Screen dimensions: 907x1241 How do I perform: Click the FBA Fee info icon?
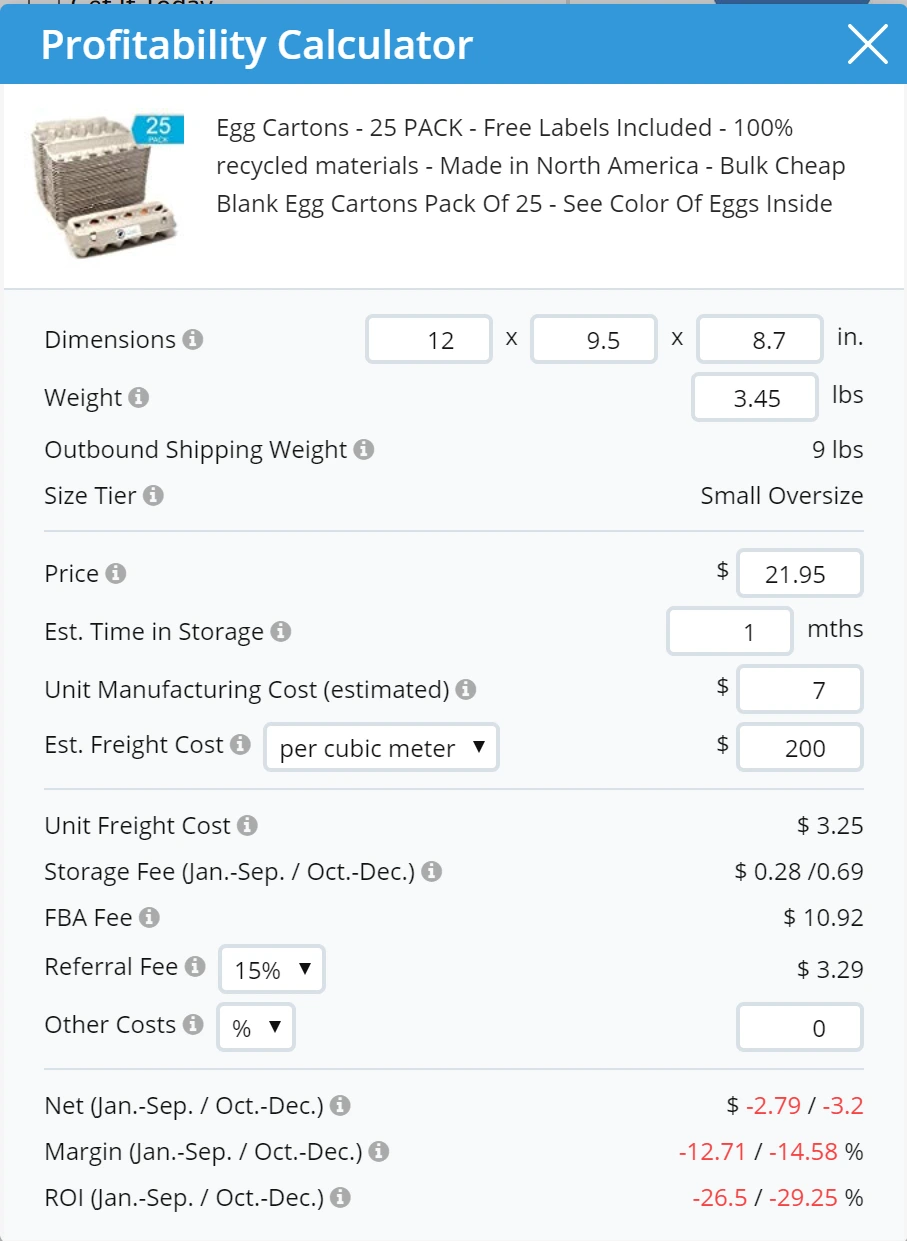pyautogui.click(x=149, y=917)
